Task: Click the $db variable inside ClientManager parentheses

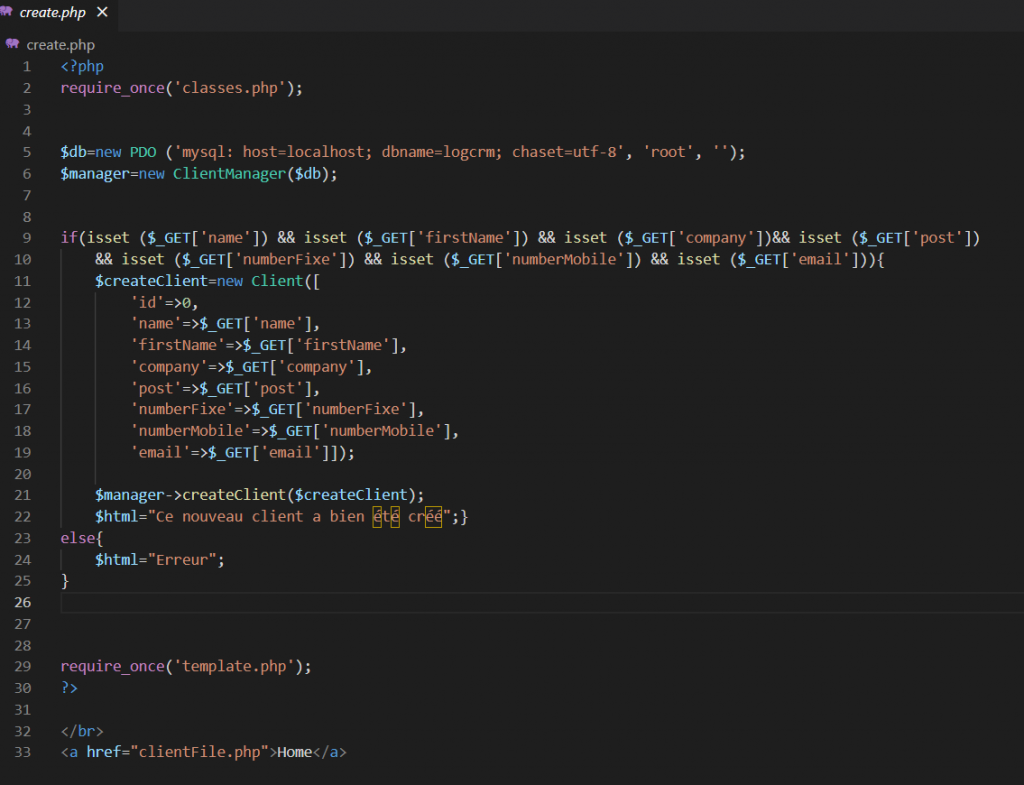Action: pyautogui.click(x=308, y=174)
